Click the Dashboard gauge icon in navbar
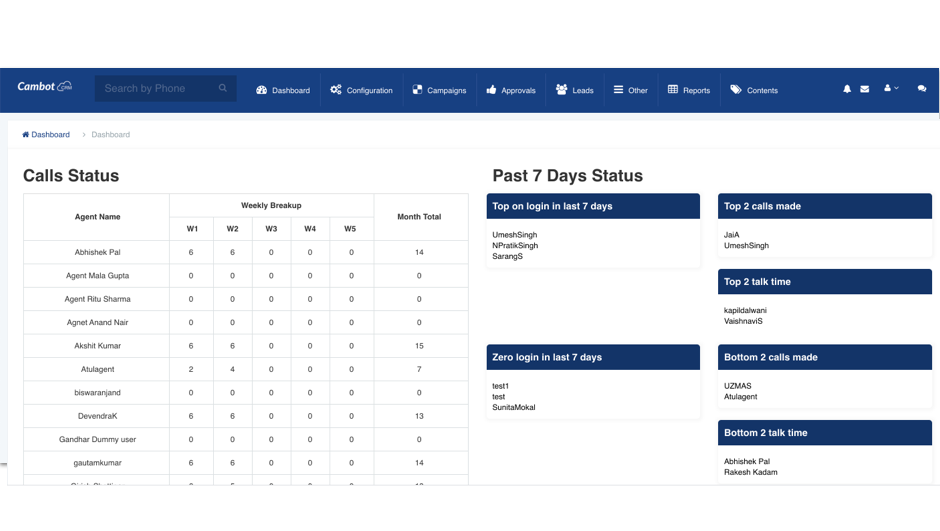Viewport: 940px width, 531px height. tap(262, 90)
